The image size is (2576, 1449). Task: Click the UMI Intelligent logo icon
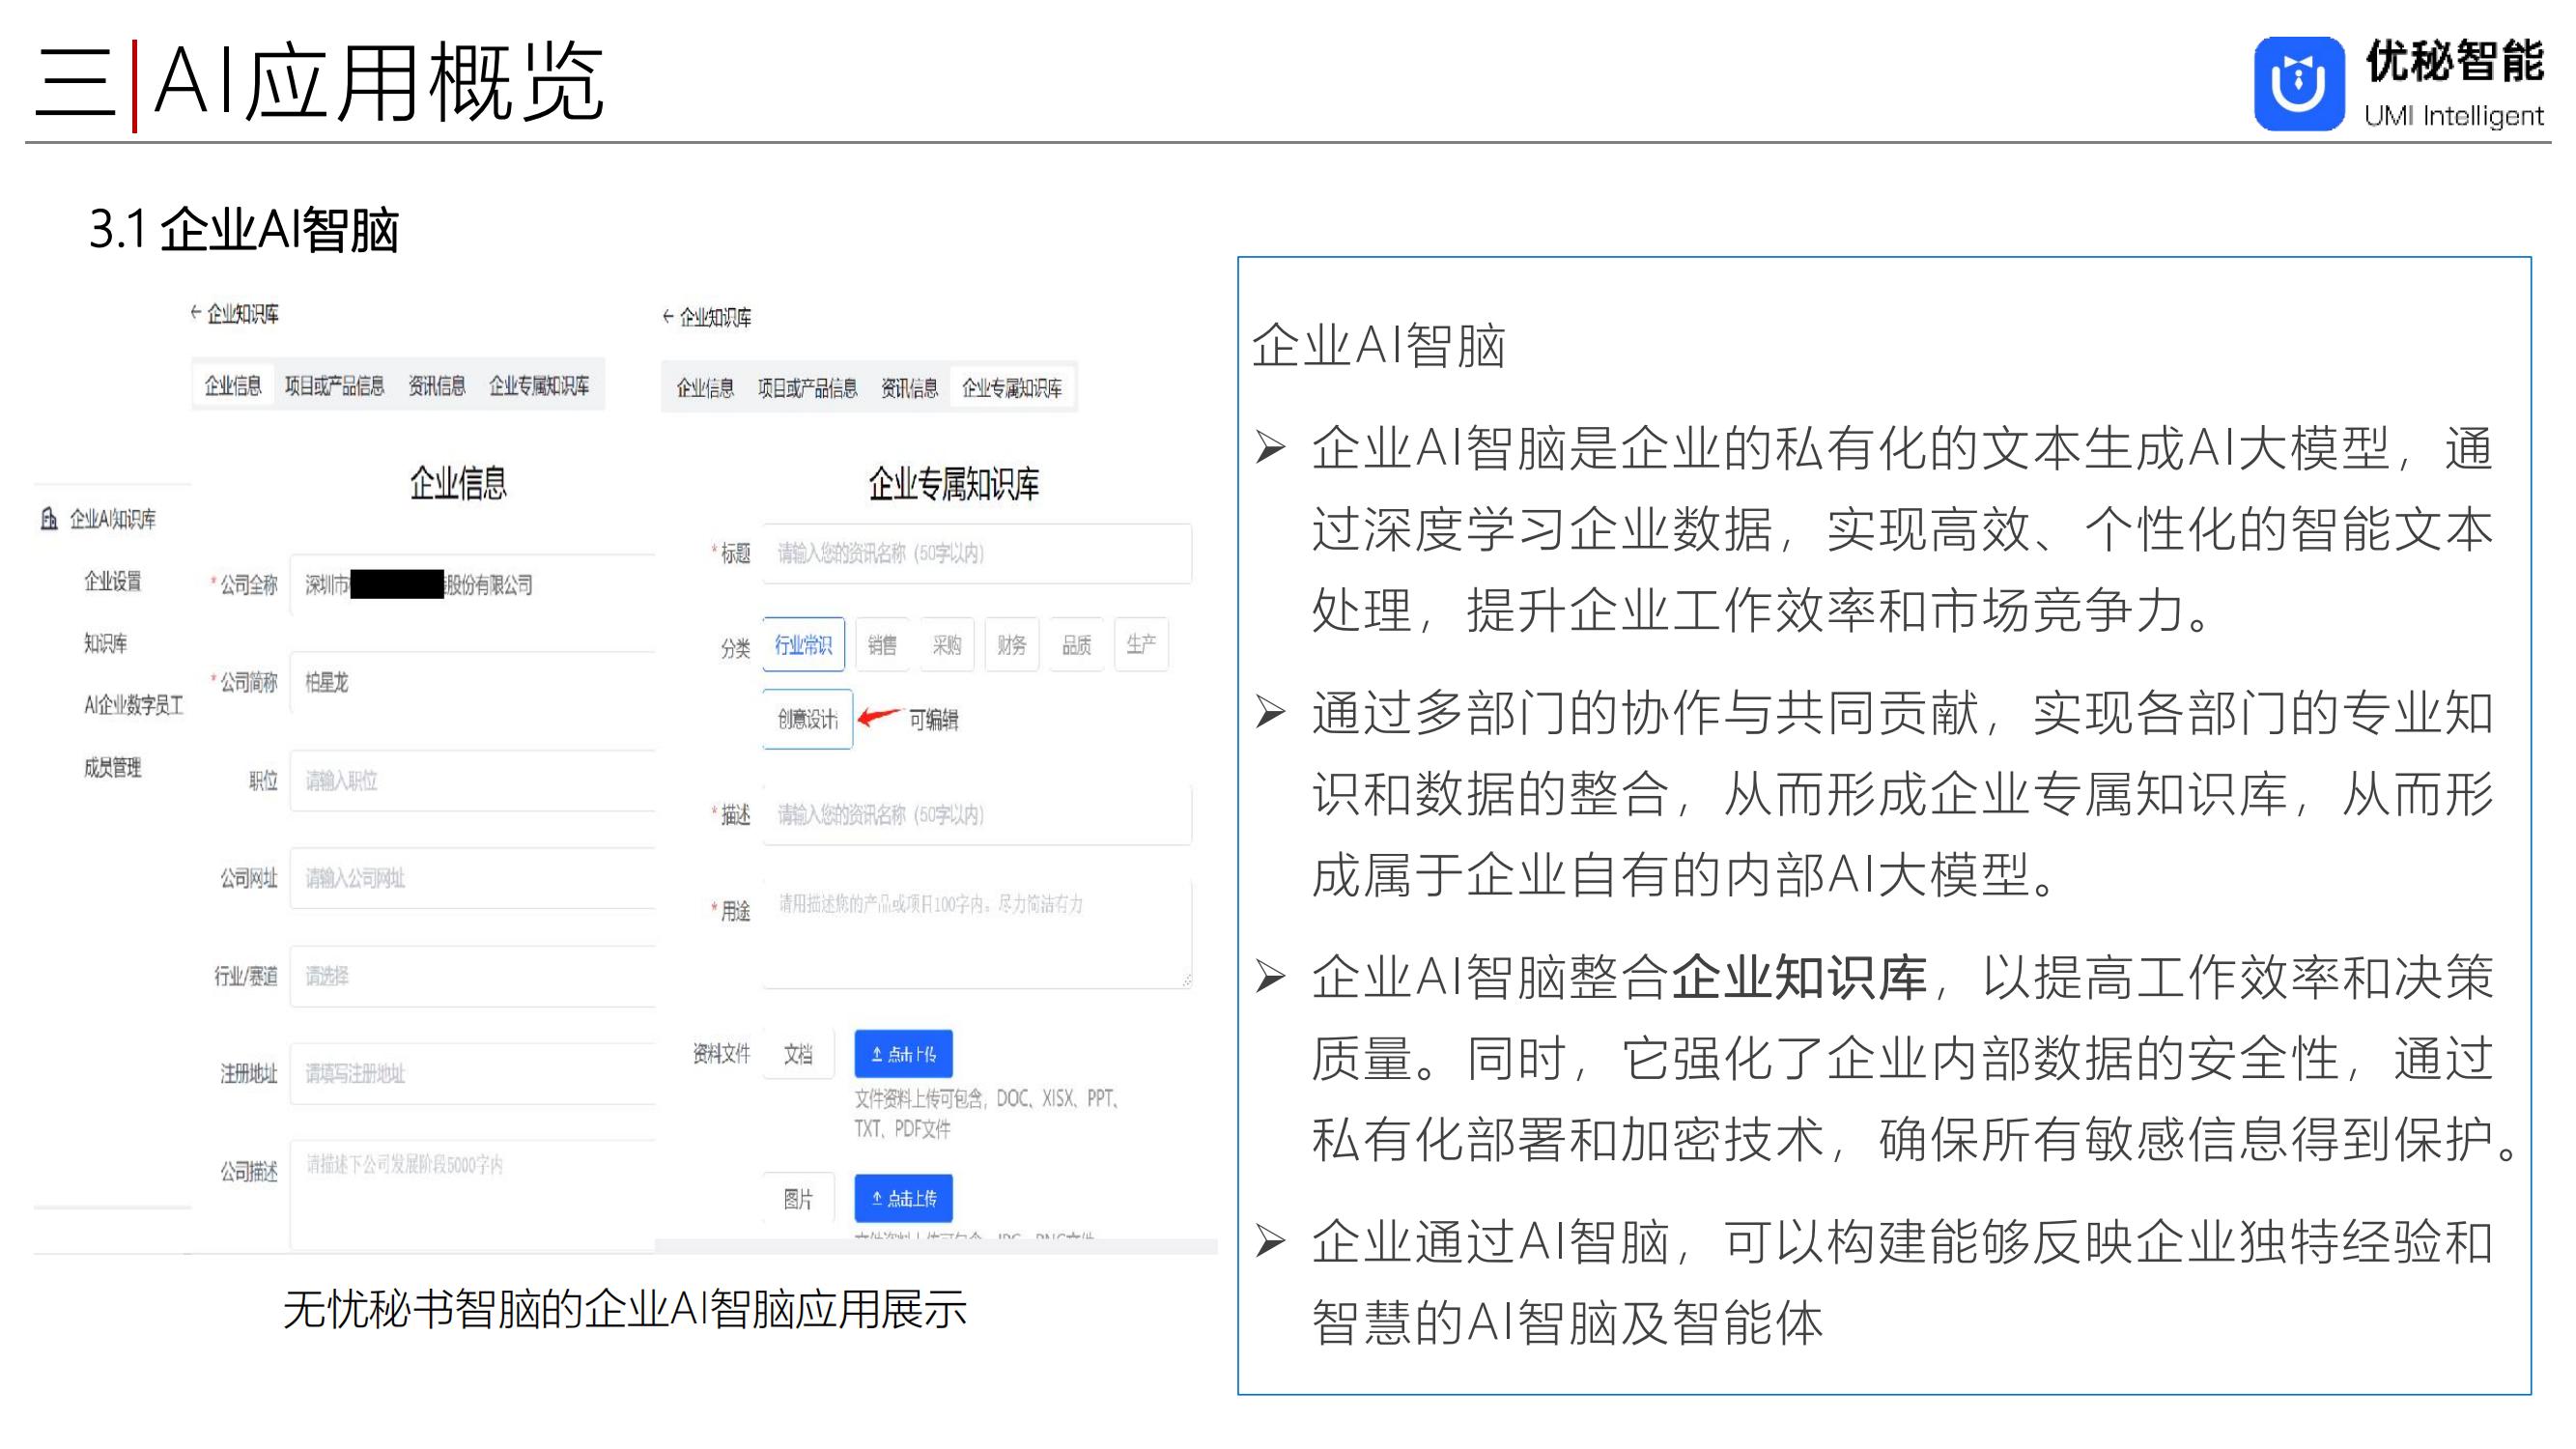click(x=2298, y=84)
